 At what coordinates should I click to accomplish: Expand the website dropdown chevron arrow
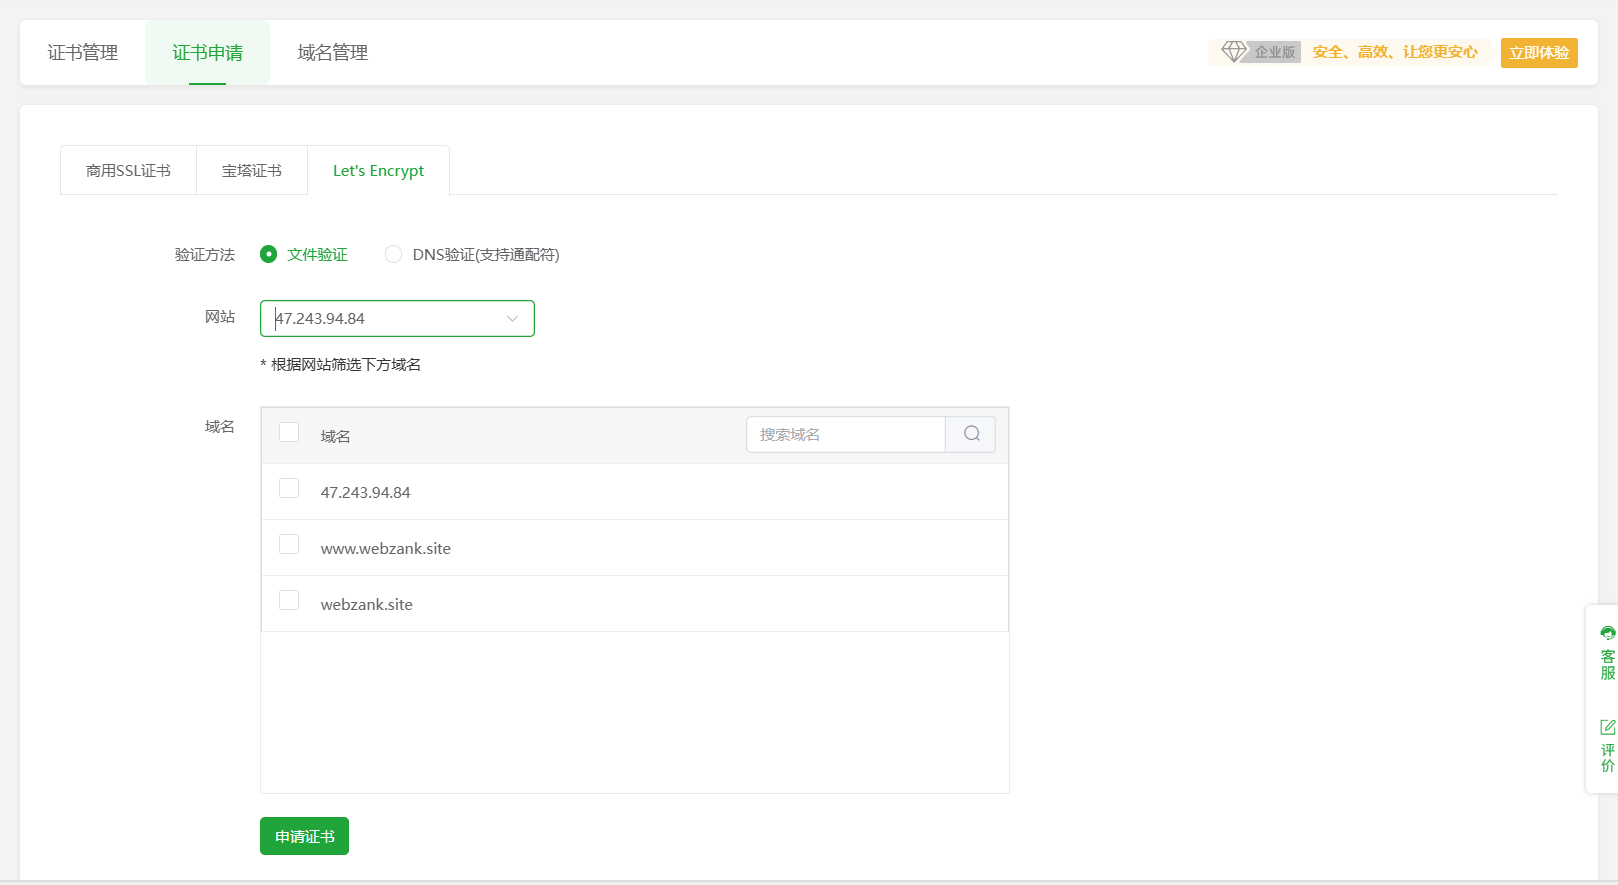pos(512,319)
